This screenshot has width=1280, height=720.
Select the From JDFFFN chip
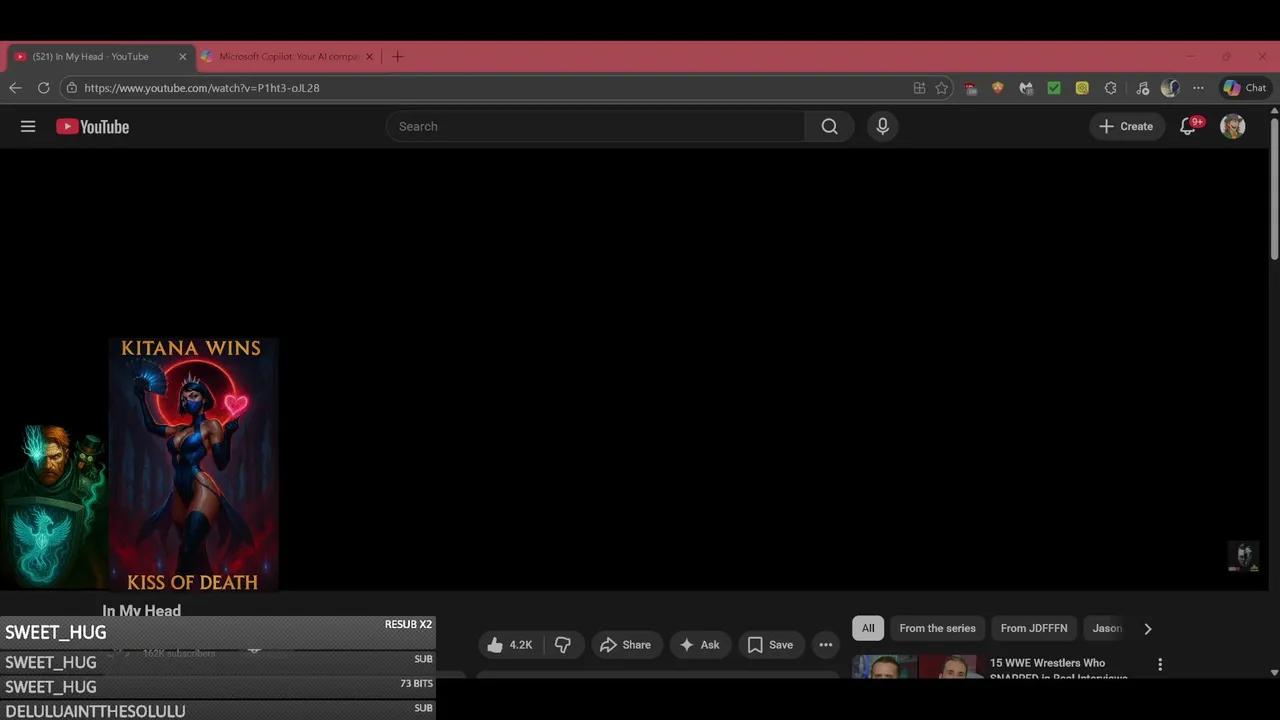click(x=1034, y=628)
